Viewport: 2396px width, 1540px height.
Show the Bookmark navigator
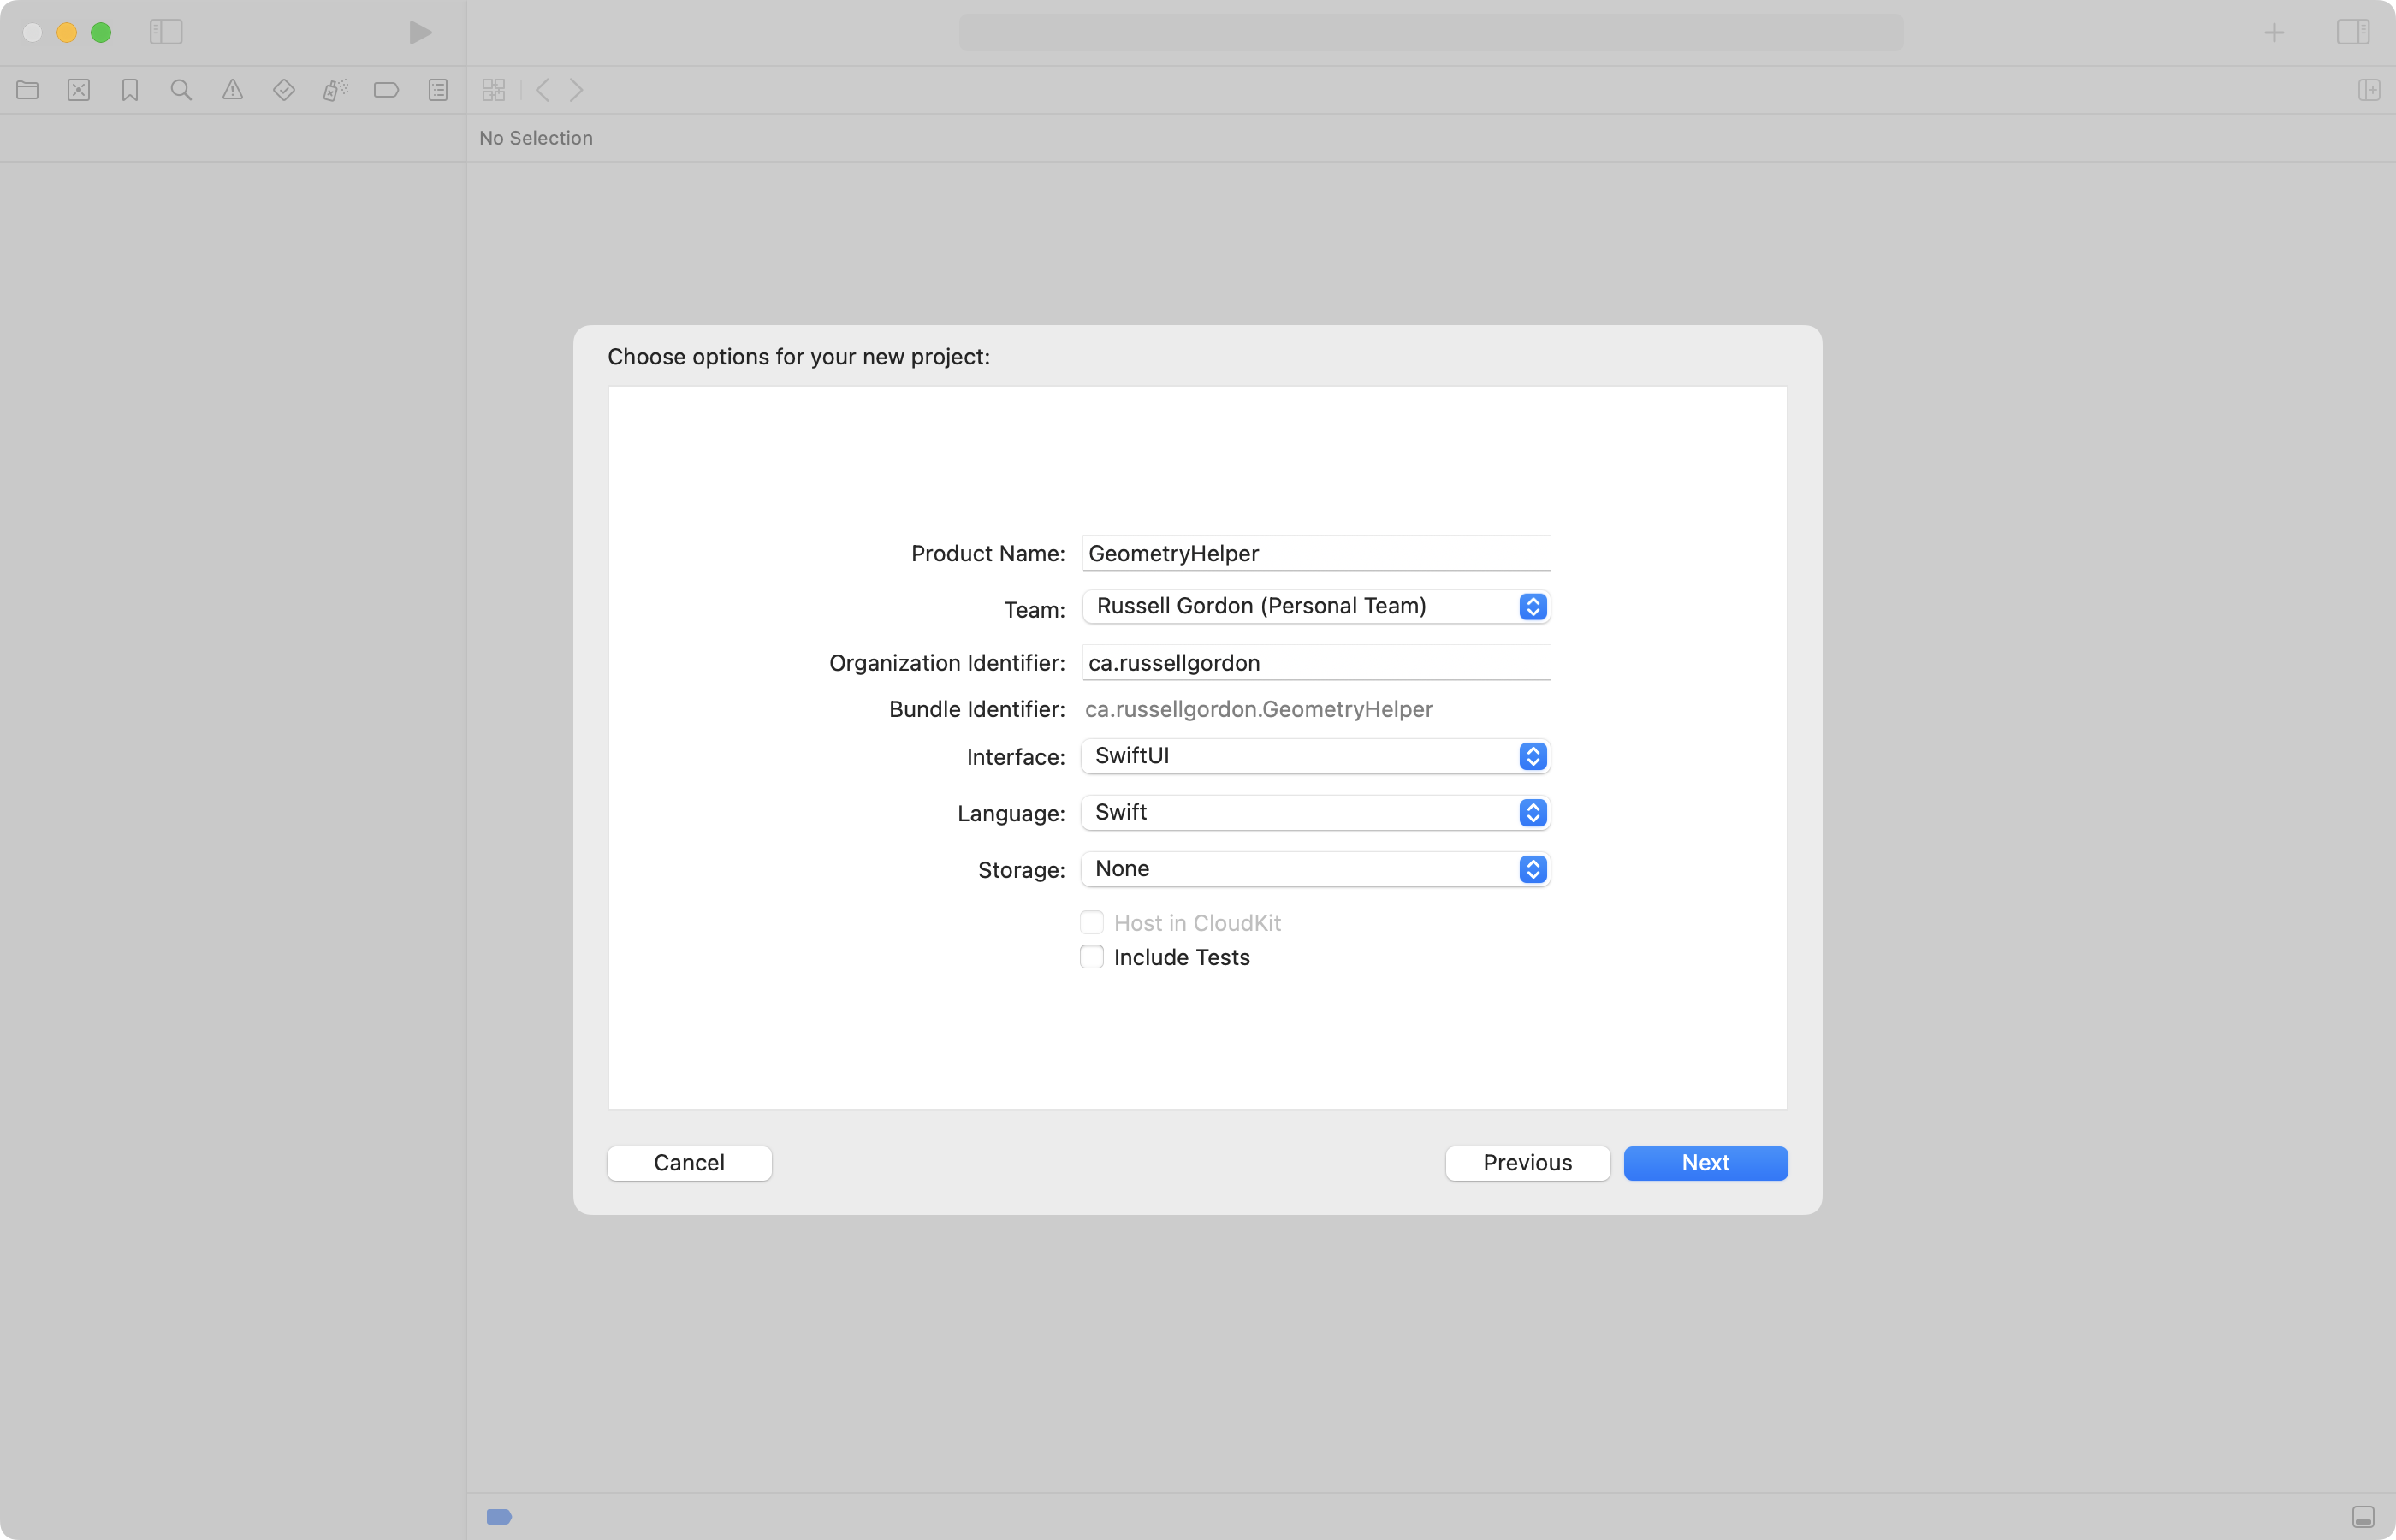pyautogui.click(x=130, y=90)
